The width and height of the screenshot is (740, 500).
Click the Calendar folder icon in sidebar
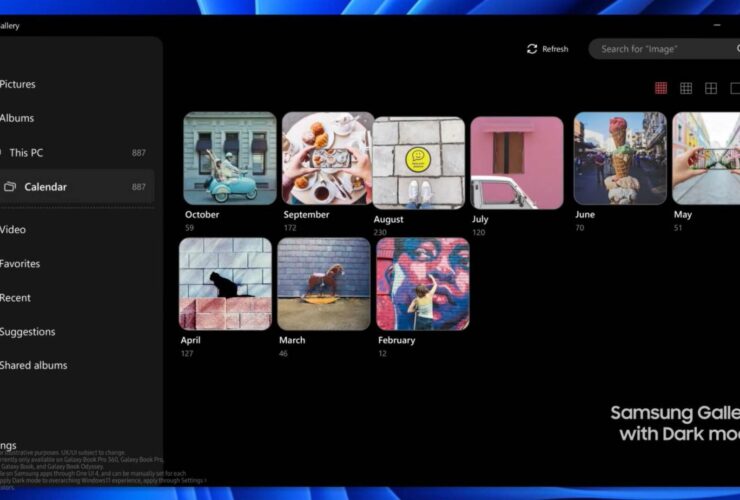pyautogui.click(x=10, y=187)
